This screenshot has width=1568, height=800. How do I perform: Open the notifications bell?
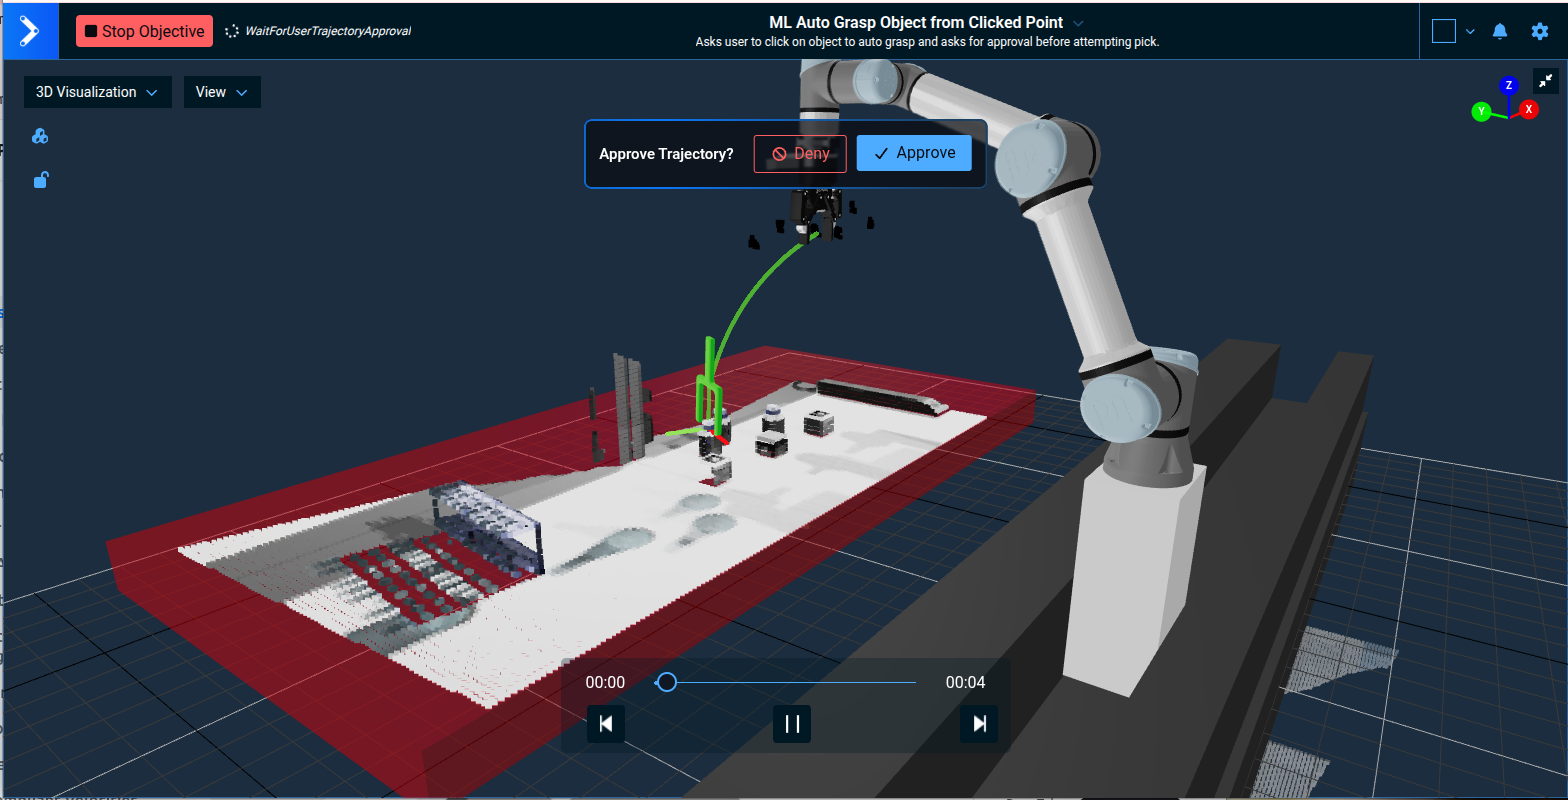(1500, 31)
